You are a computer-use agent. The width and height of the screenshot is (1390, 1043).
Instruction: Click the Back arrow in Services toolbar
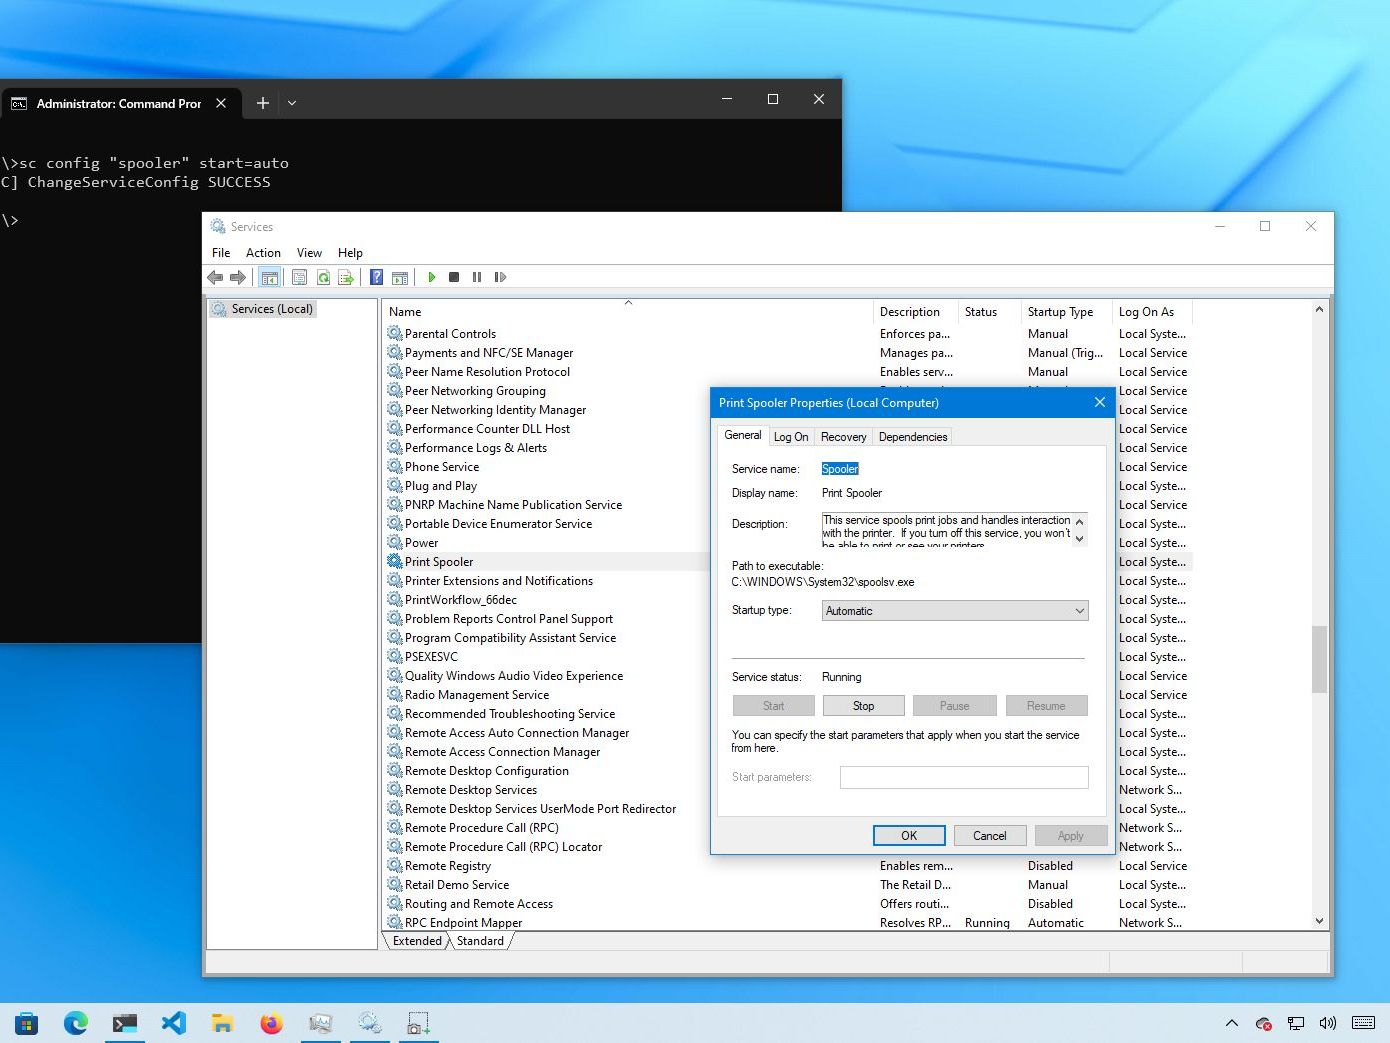215,277
